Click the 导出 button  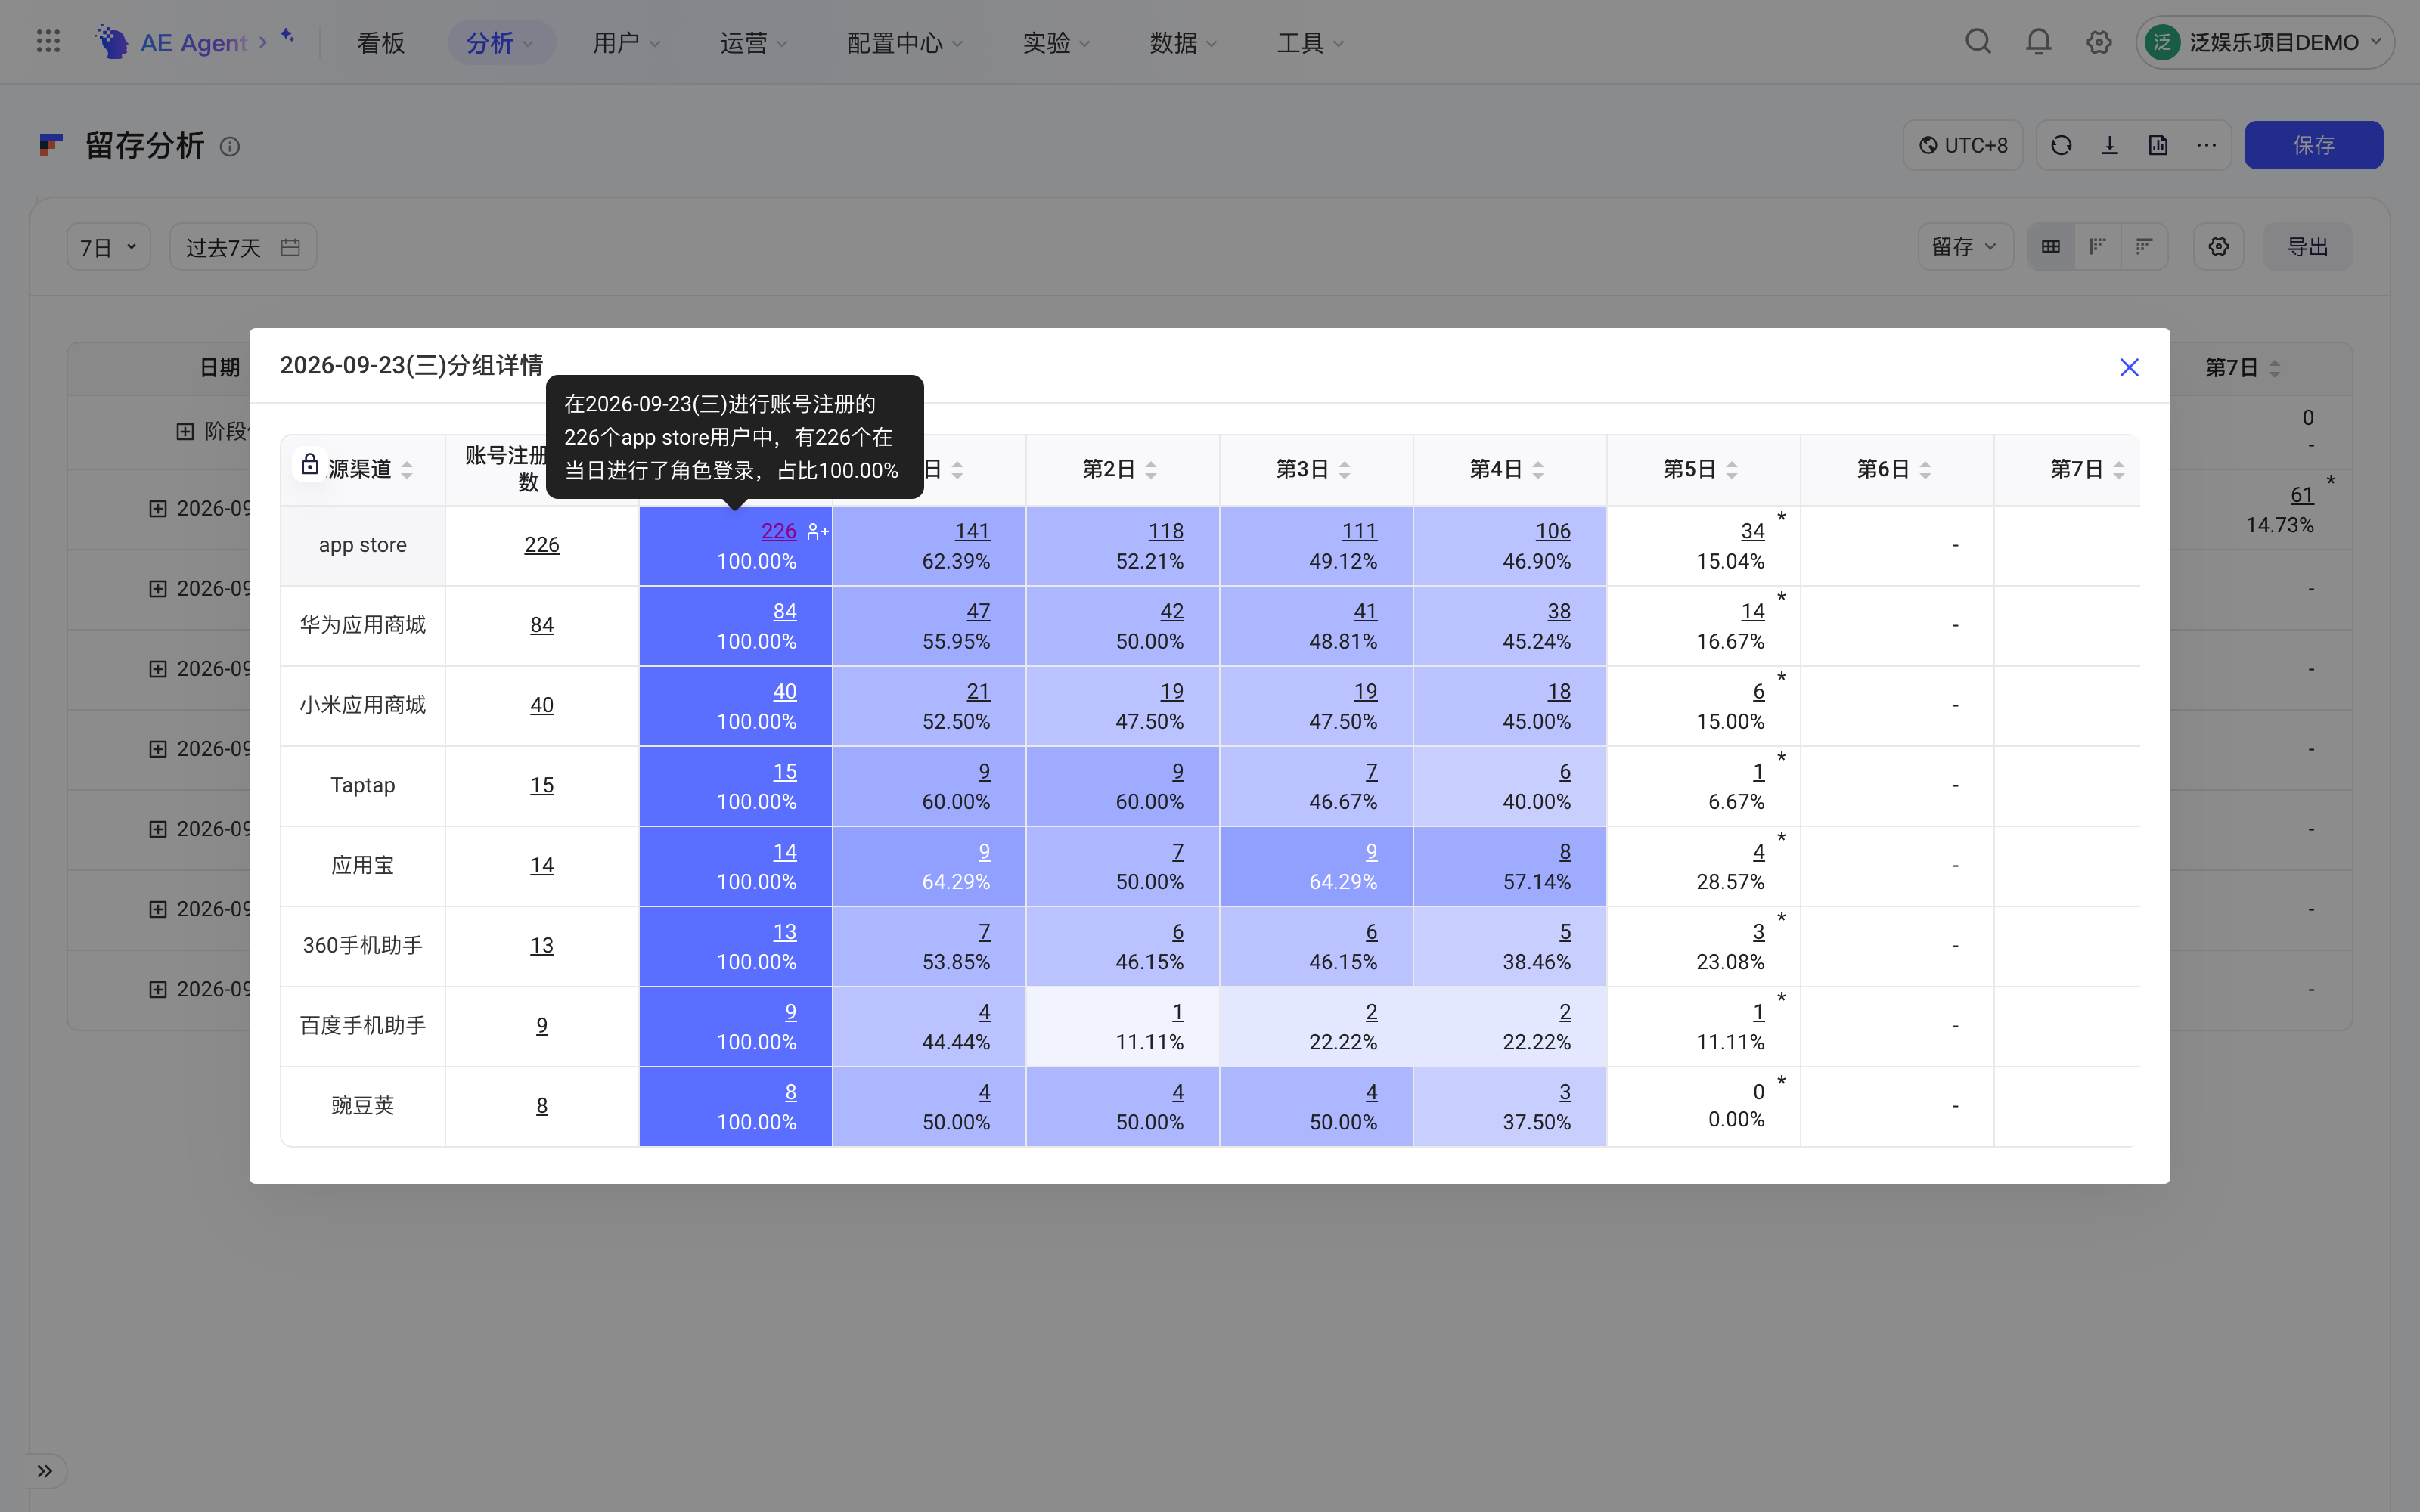coord(2308,247)
